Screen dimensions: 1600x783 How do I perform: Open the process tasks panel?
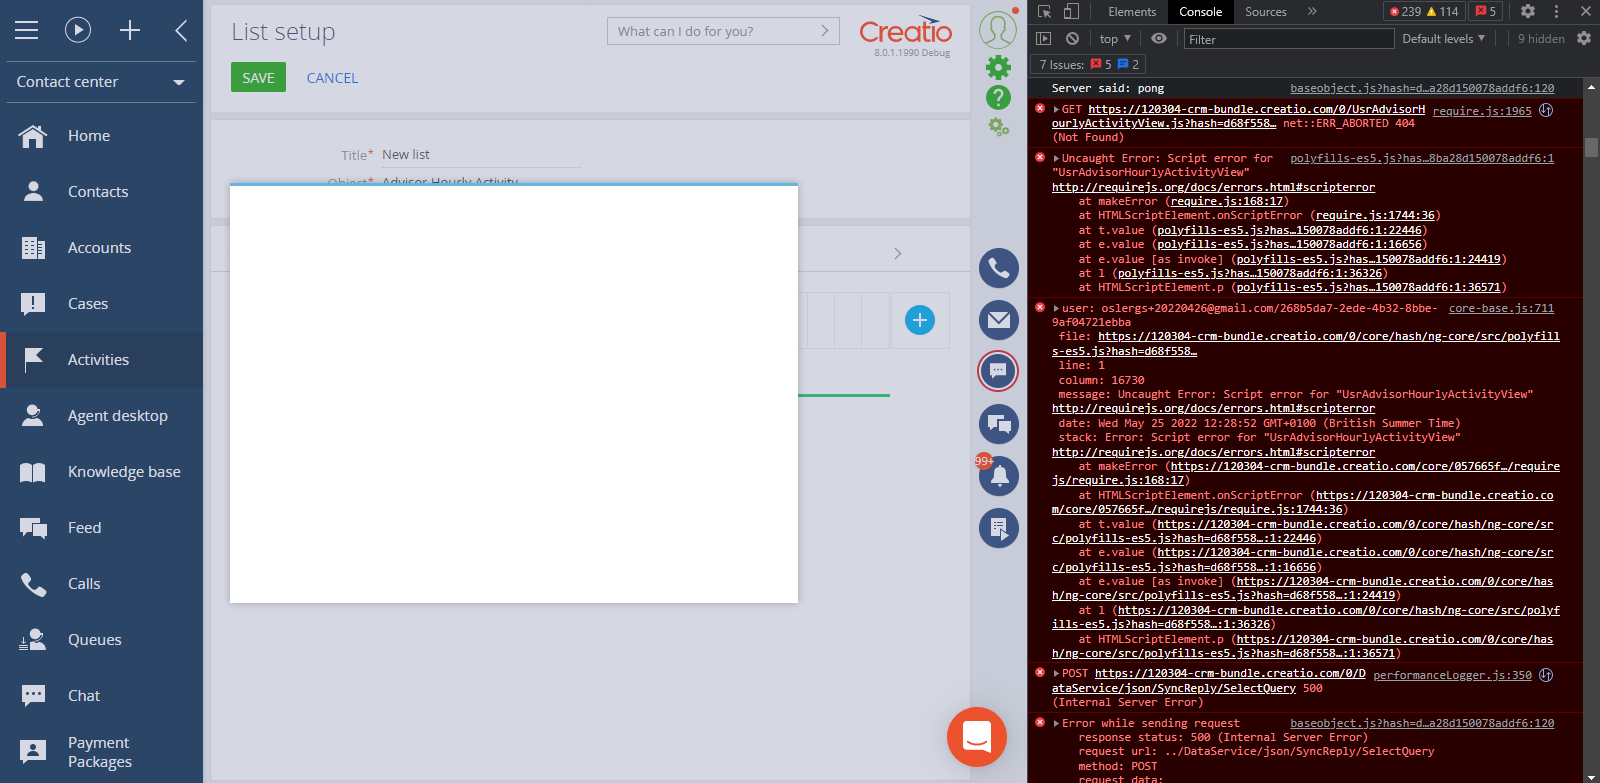tap(999, 528)
